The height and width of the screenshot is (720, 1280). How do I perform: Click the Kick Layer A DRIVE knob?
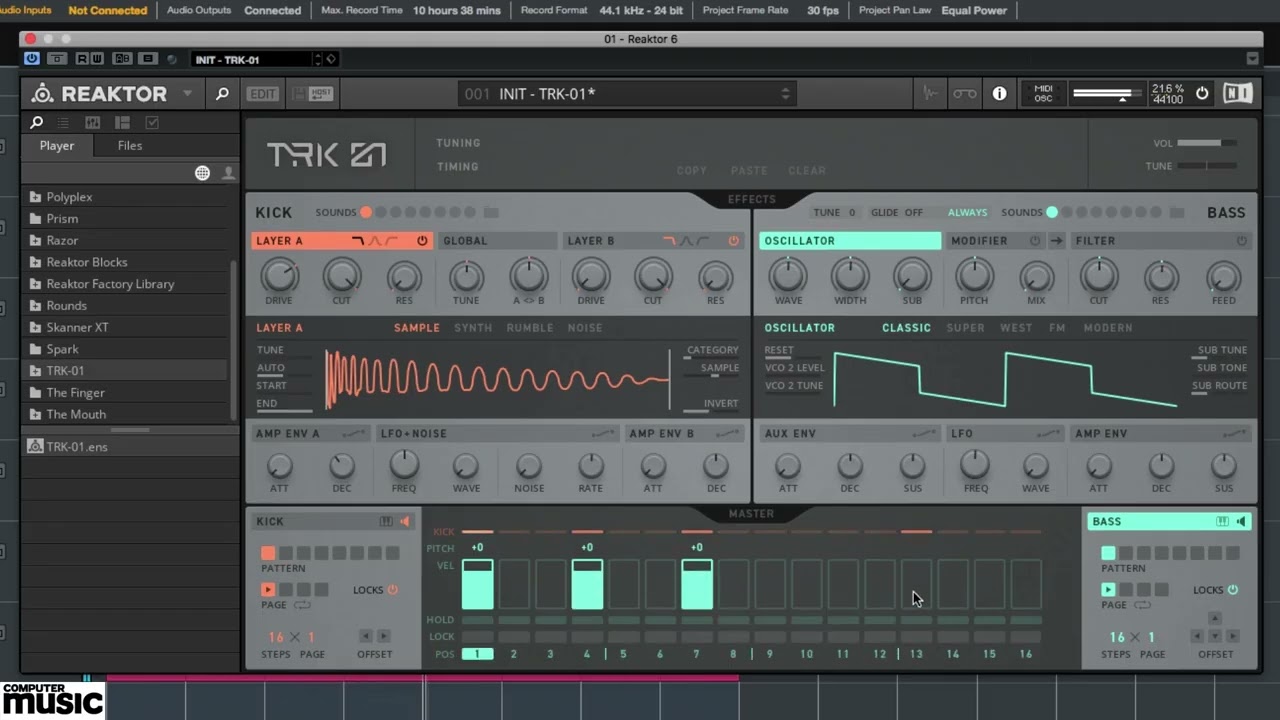[279, 275]
